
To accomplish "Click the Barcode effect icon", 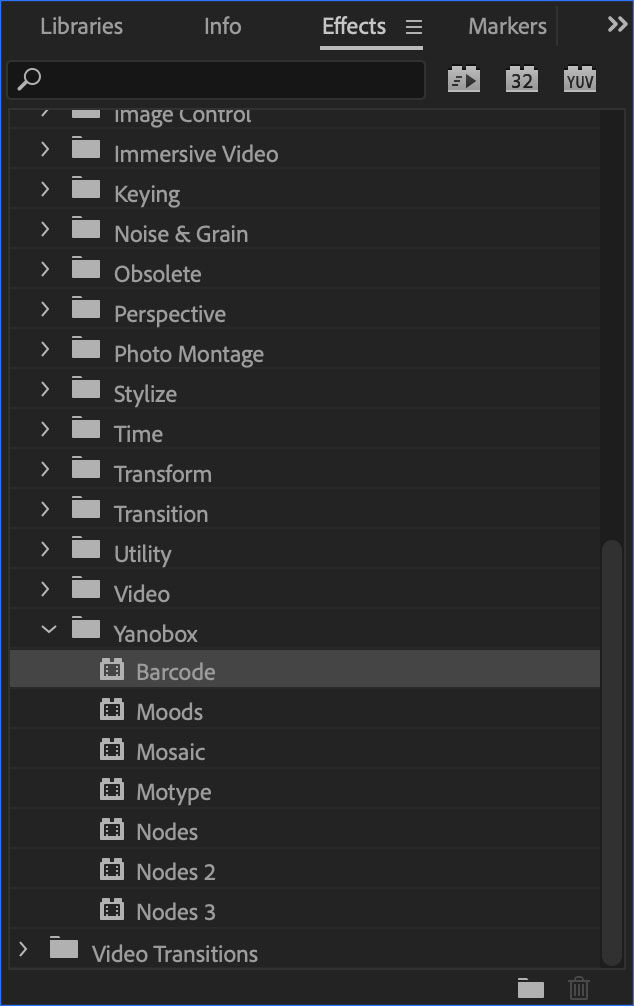I will click(x=112, y=671).
